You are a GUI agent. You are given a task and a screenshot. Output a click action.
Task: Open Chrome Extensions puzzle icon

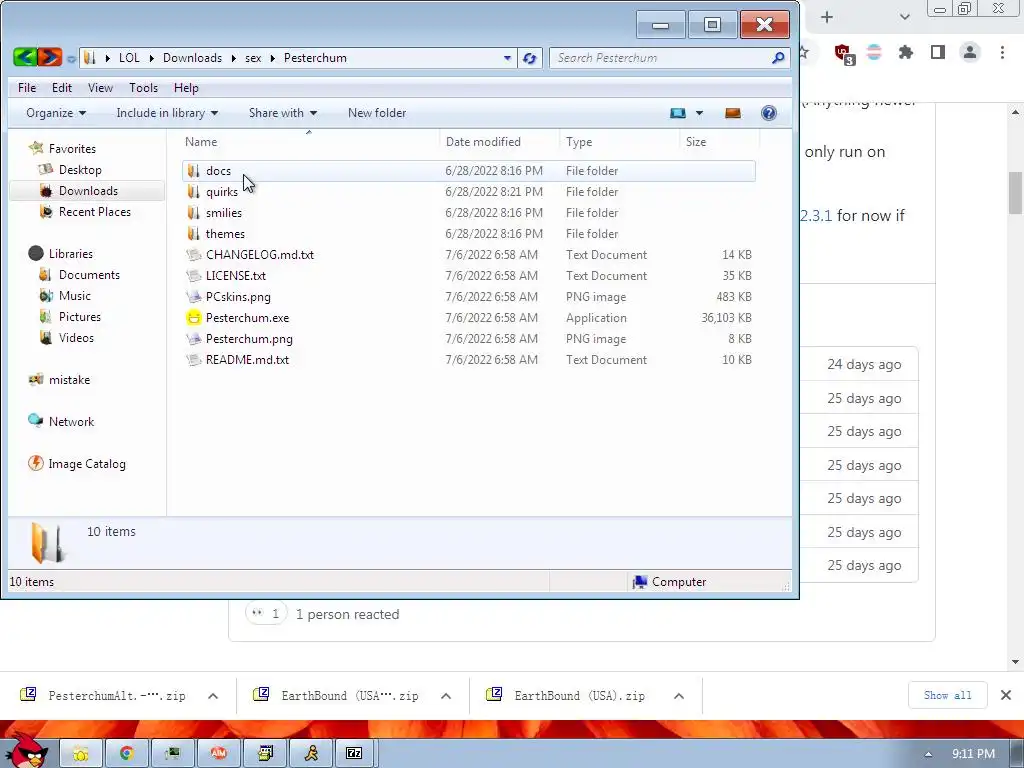(x=906, y=52)
